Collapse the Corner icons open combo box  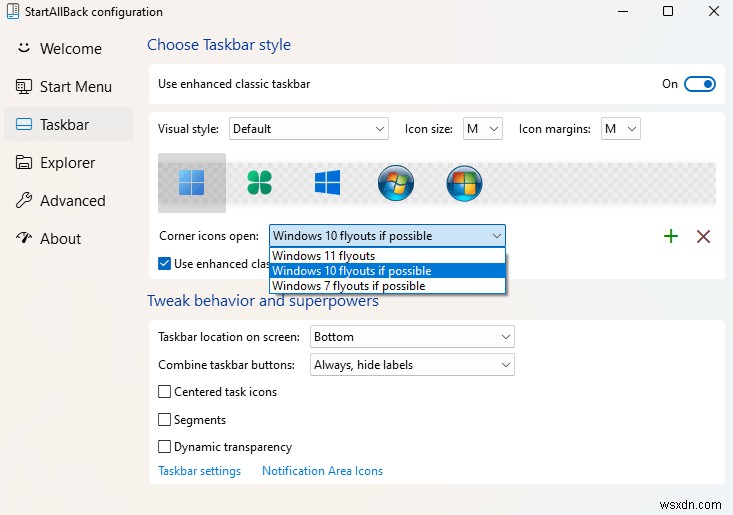(387, 236)
